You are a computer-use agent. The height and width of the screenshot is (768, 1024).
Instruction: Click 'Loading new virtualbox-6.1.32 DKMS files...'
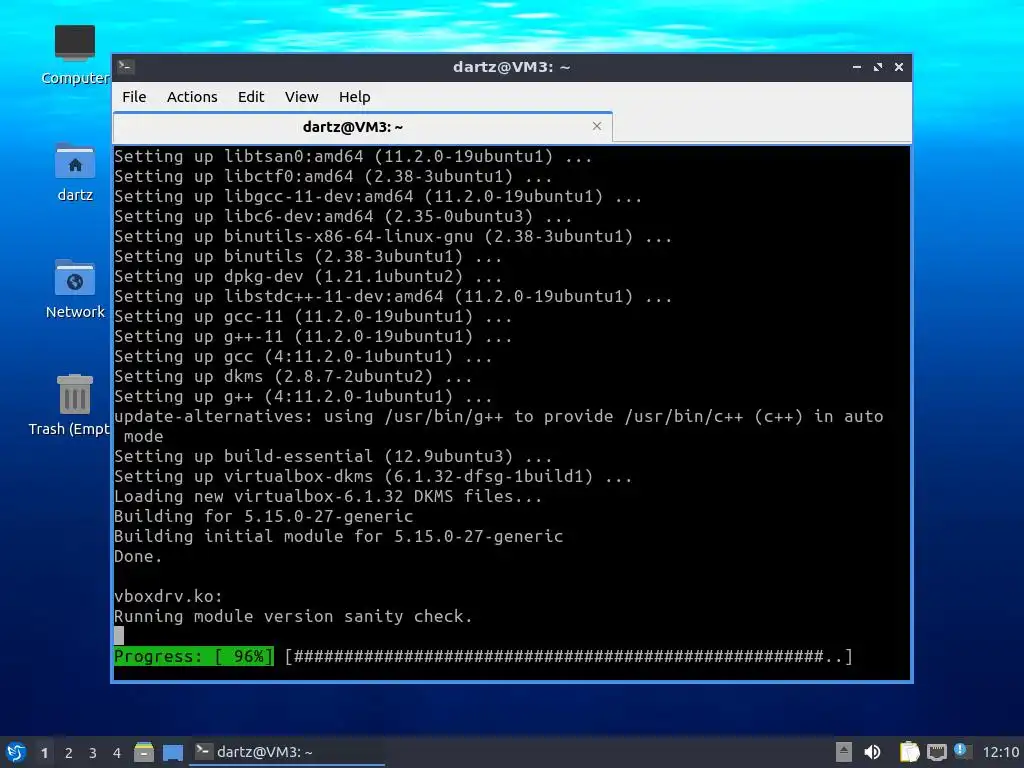[328, 496]
